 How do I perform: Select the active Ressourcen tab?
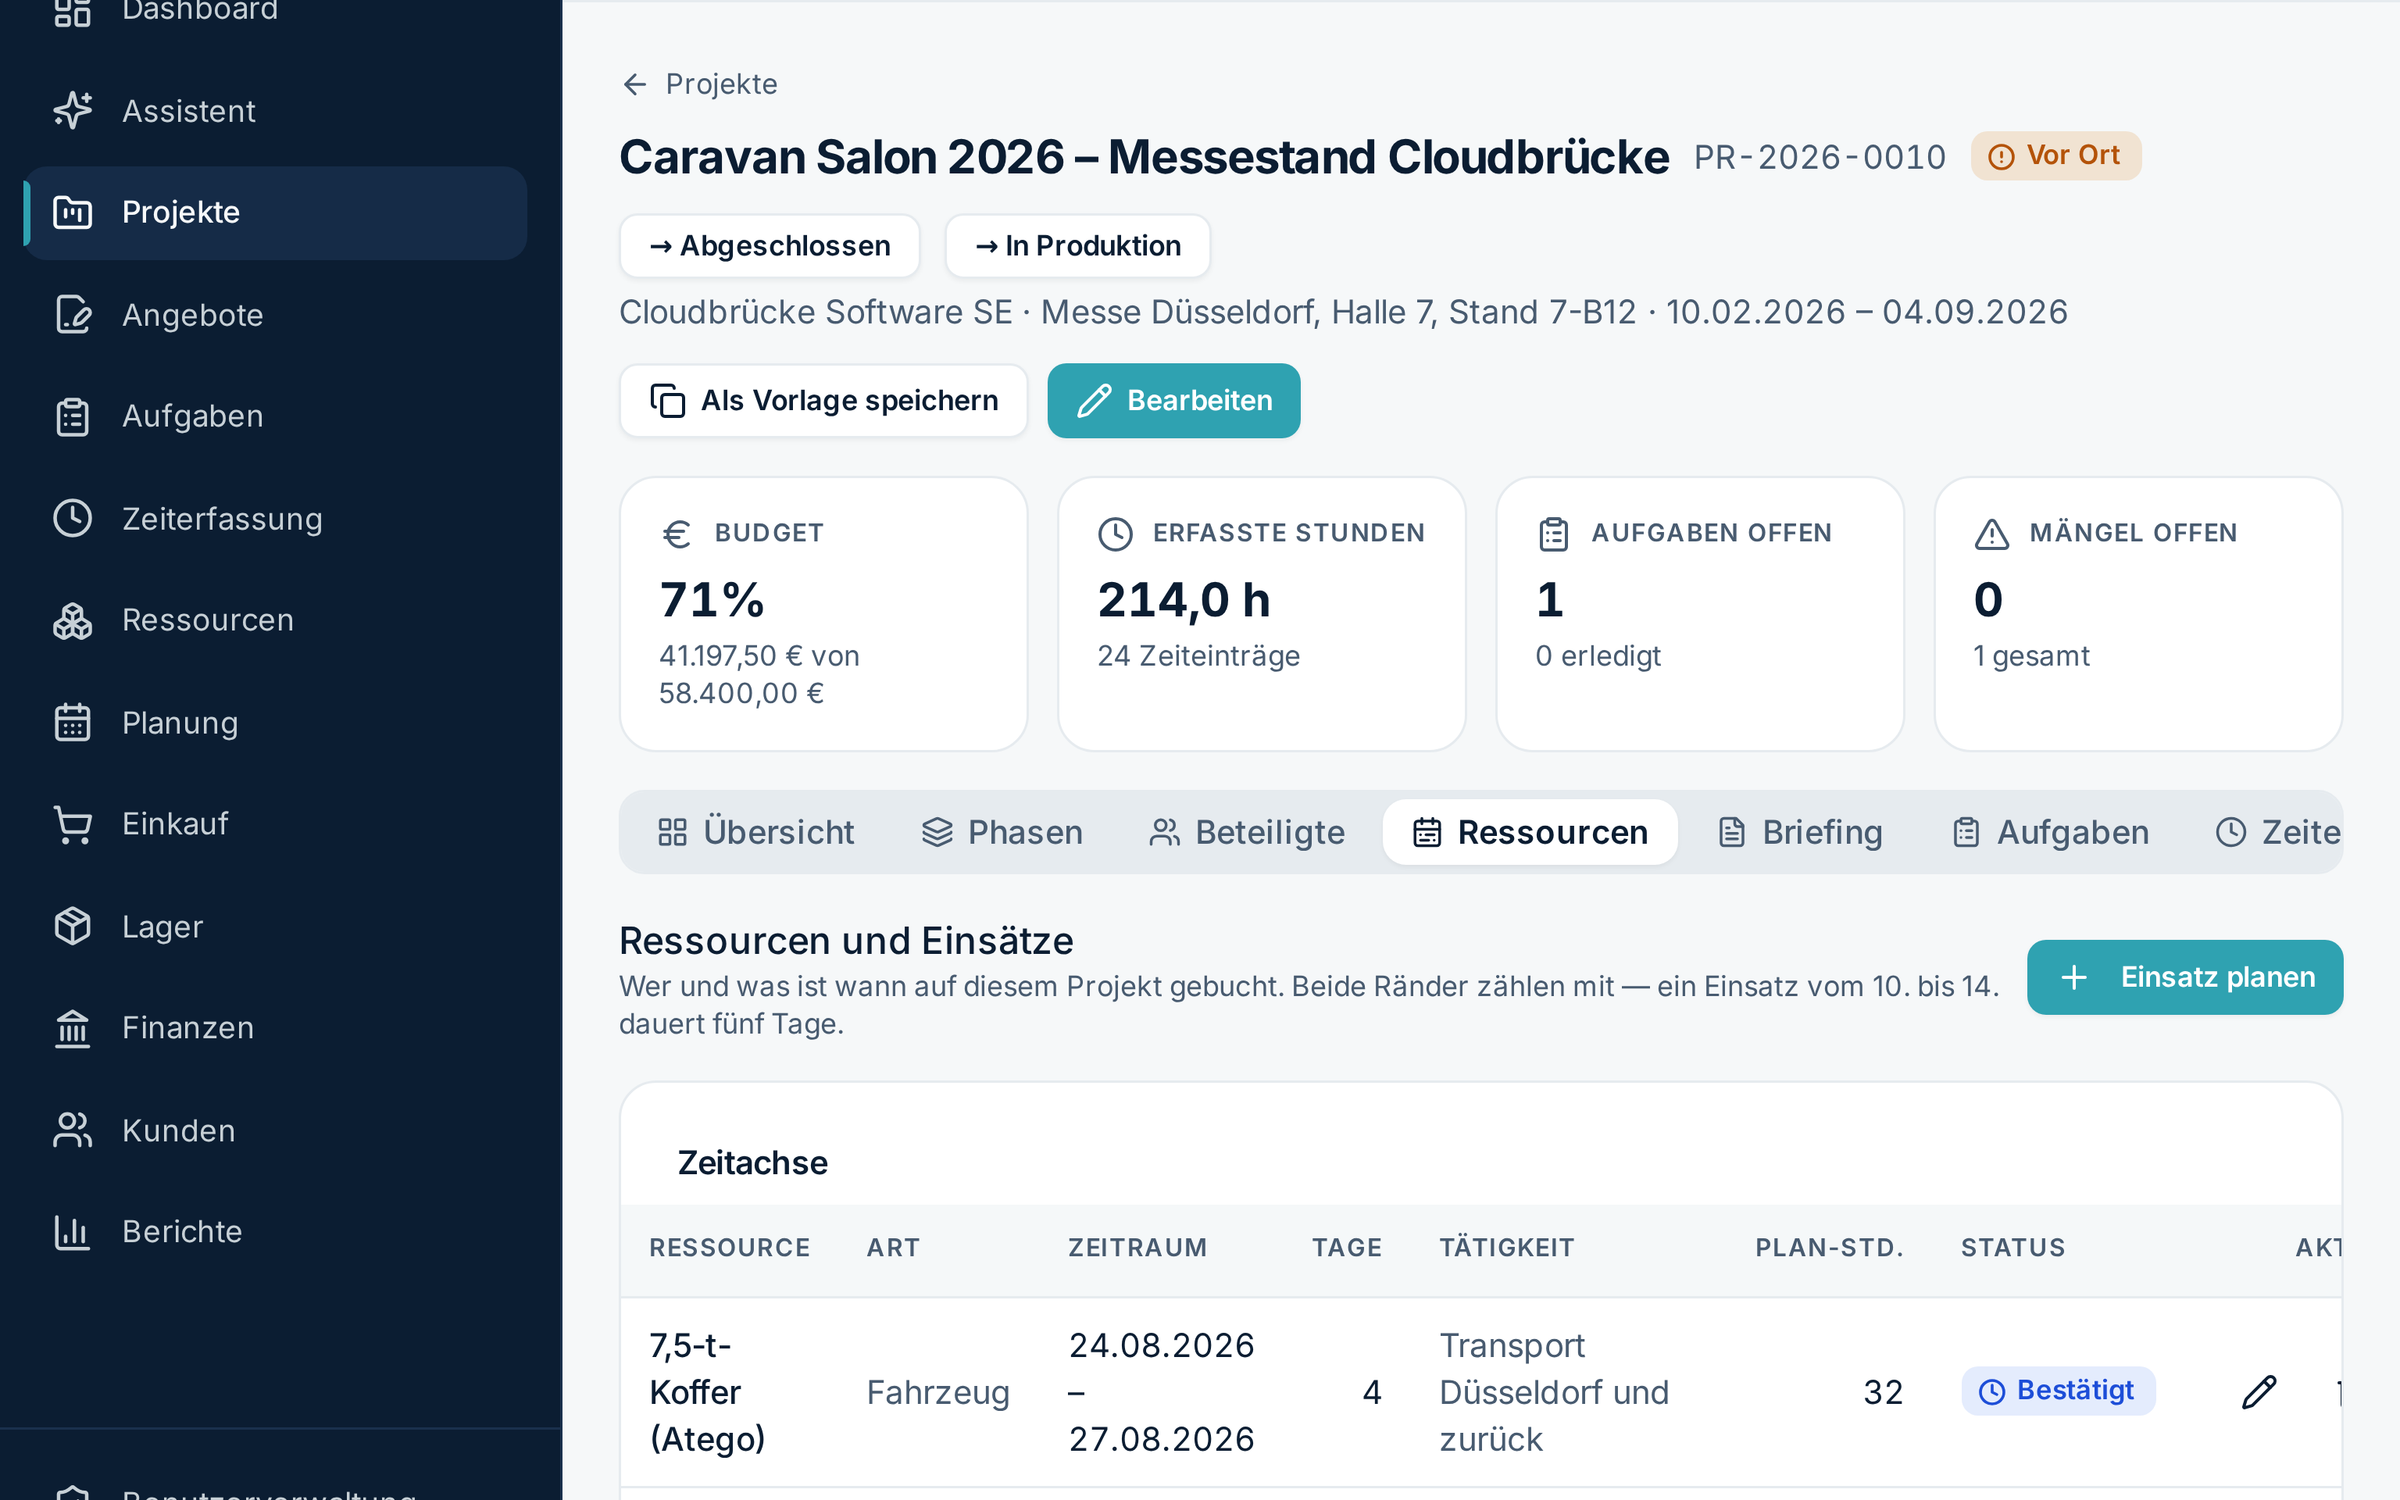tap(1530, 832)
